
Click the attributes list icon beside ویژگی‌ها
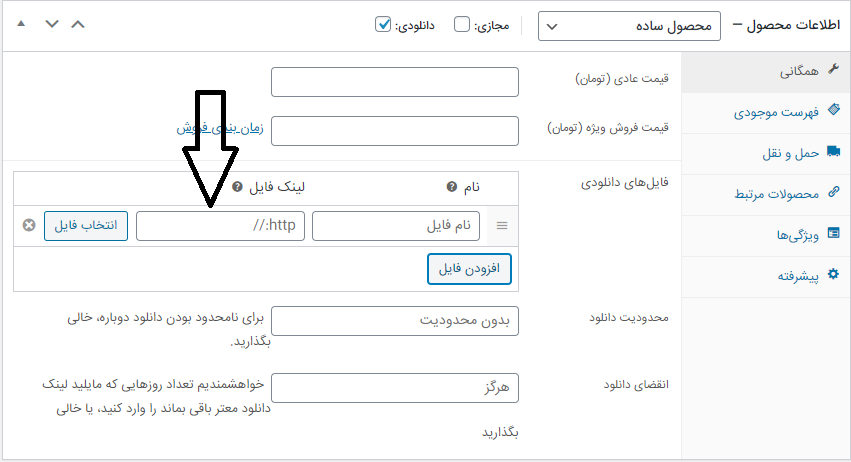tap(834, 233)
